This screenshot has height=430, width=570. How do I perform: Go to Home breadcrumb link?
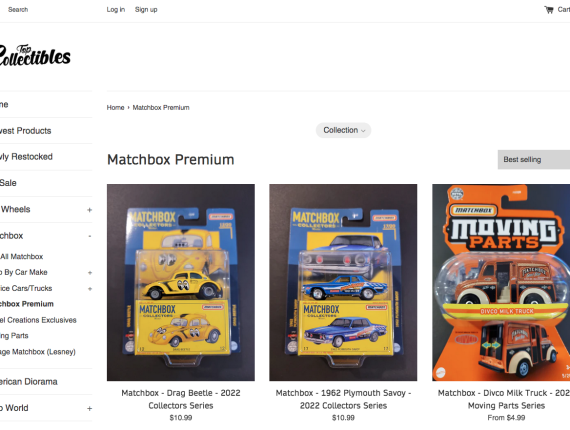[115, 108]
